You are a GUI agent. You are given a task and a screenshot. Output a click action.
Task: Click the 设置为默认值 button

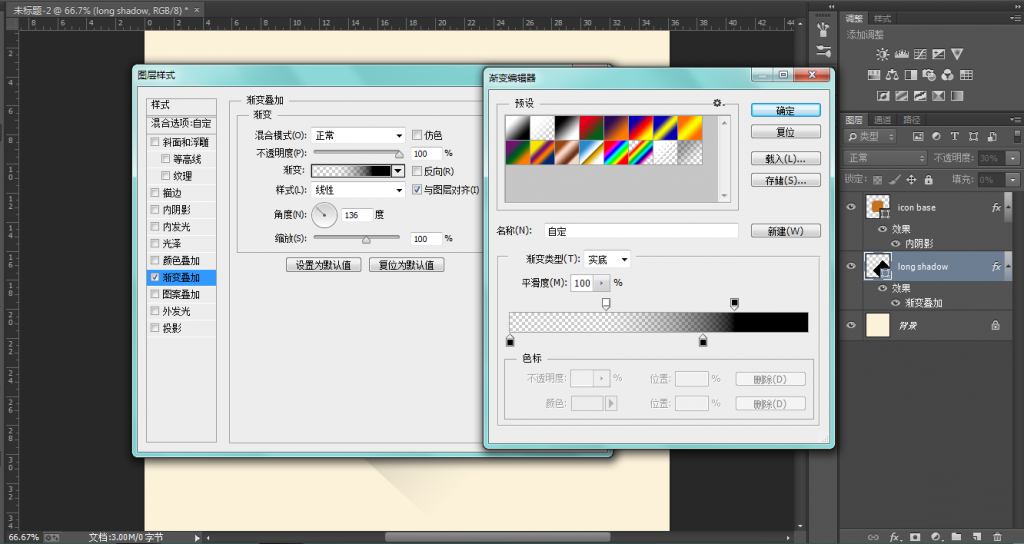point(323,266)
